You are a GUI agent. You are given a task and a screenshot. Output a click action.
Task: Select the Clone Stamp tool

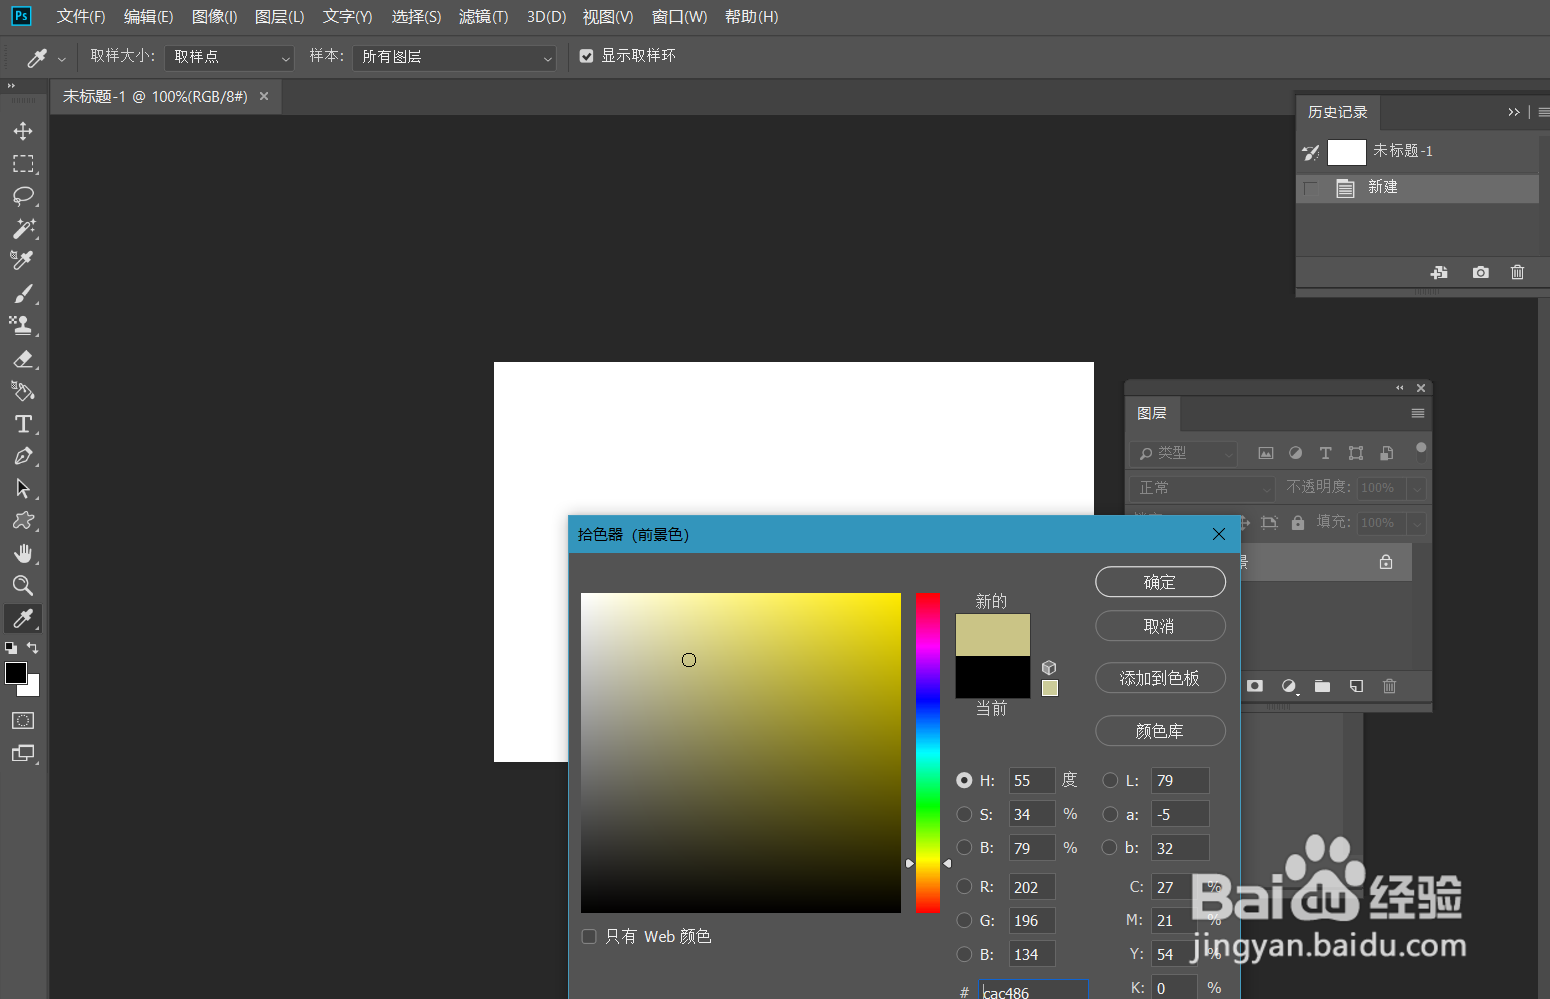tap(23, 325)
